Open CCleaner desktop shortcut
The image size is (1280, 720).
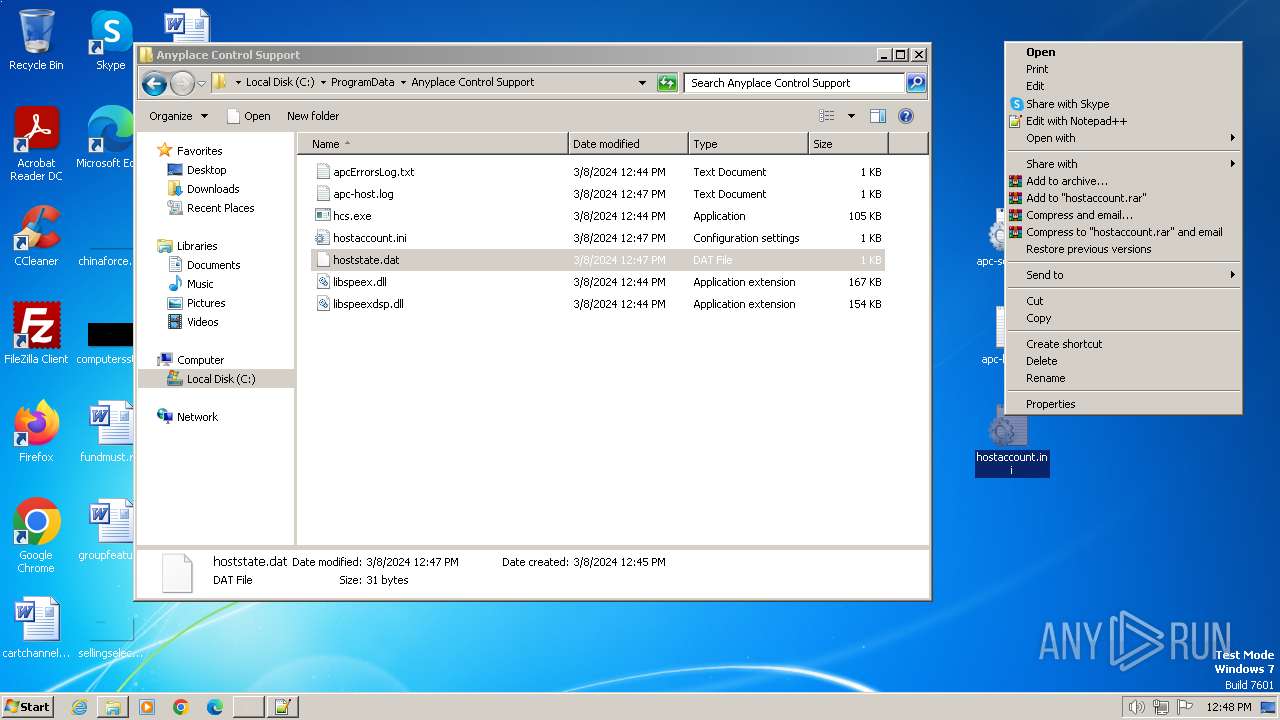click(36, 235)
